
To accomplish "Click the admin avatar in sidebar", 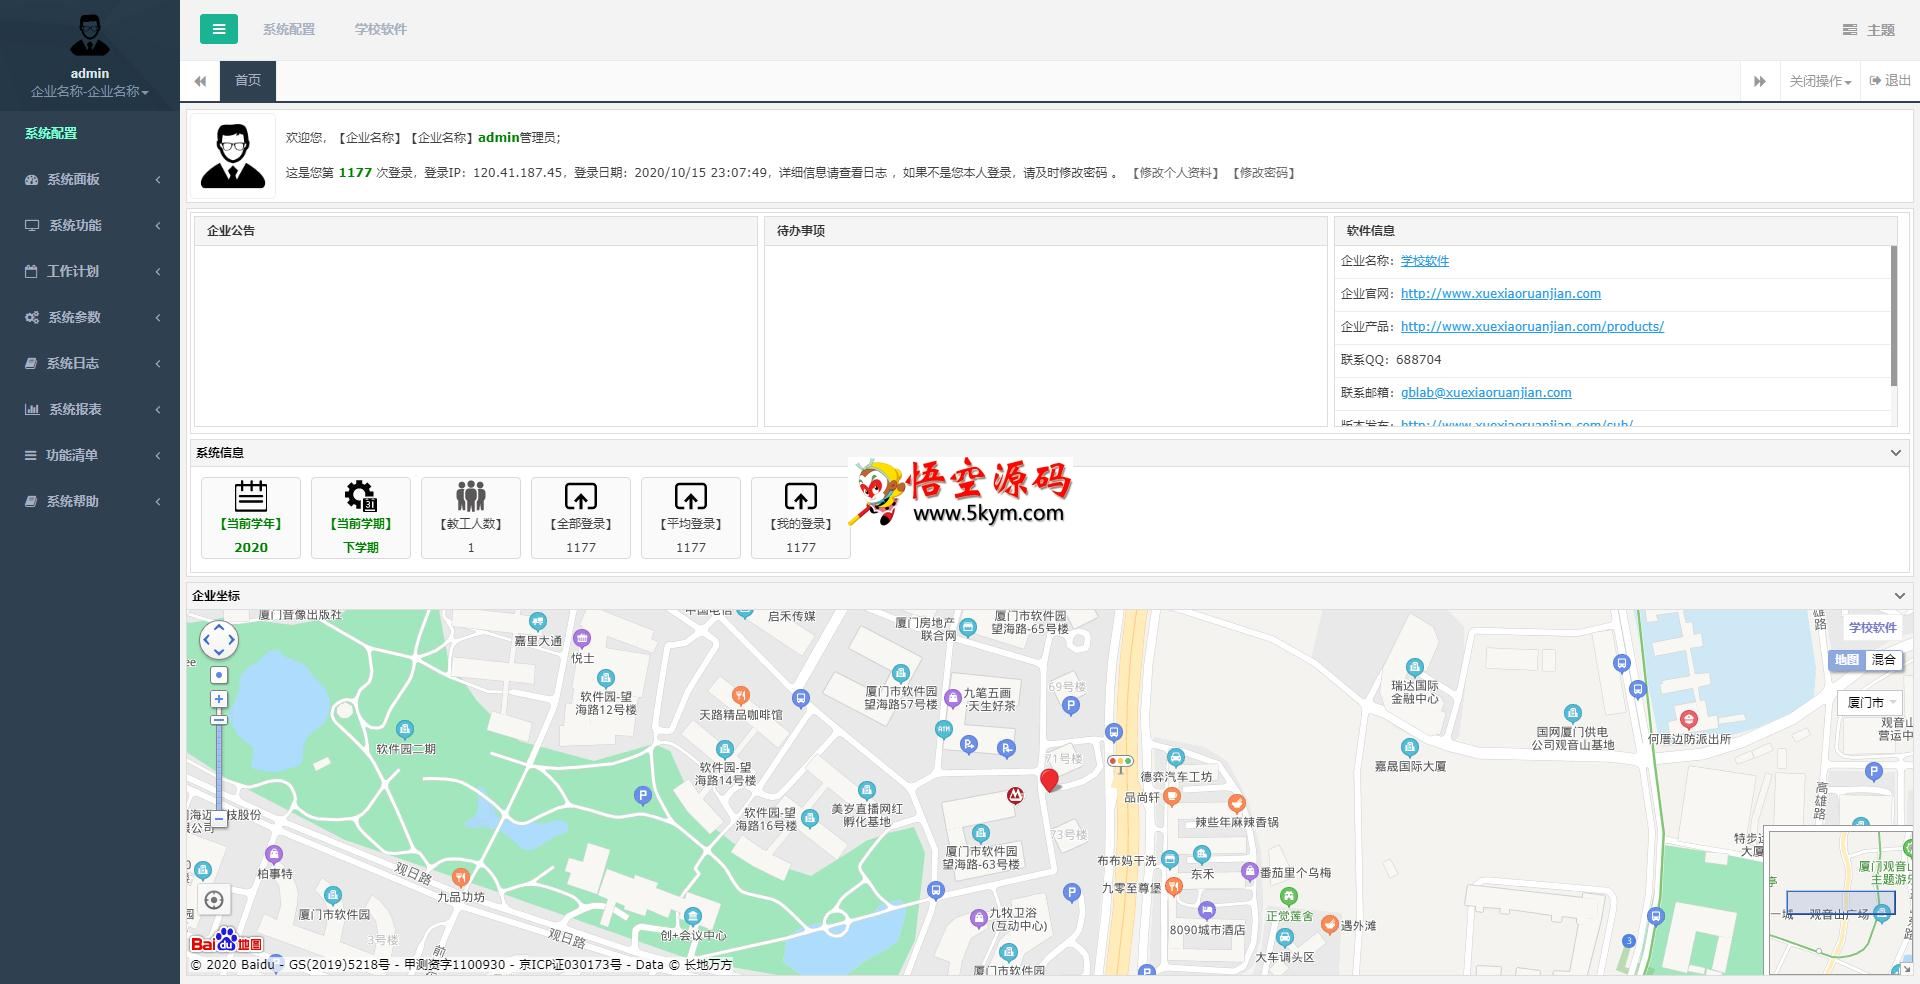I will [x=90, y=36].
